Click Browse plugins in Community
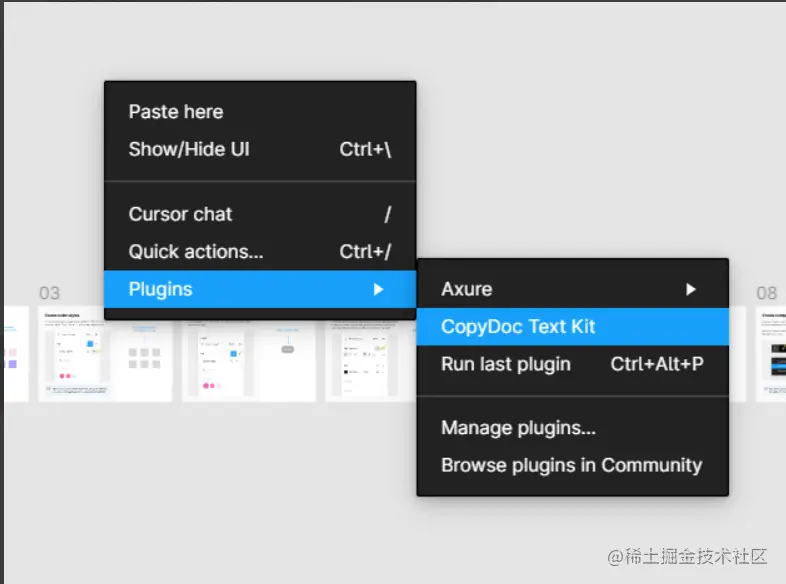This screenshot has width=786, height=584. click(x=572, y=466)
